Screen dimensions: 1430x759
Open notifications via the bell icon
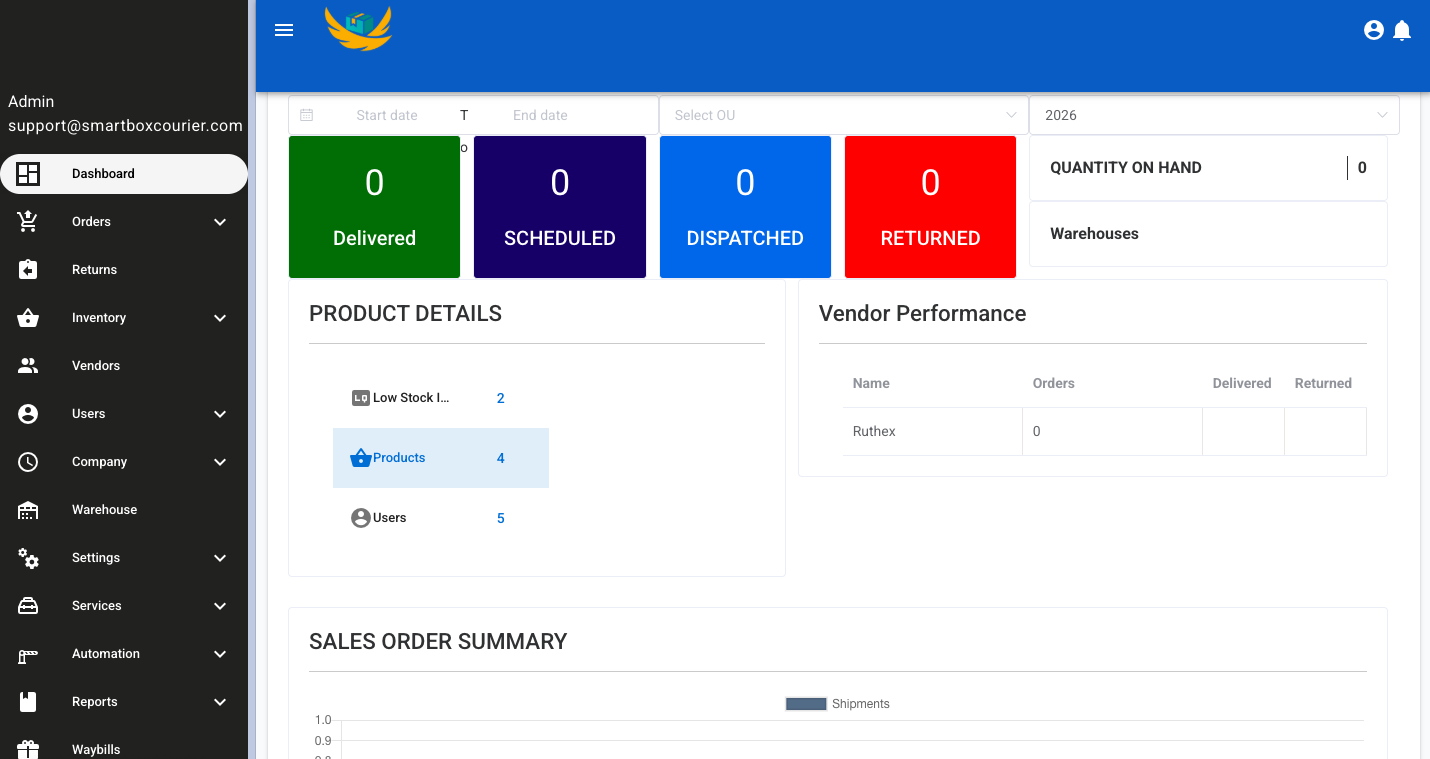coord(1402,30)
